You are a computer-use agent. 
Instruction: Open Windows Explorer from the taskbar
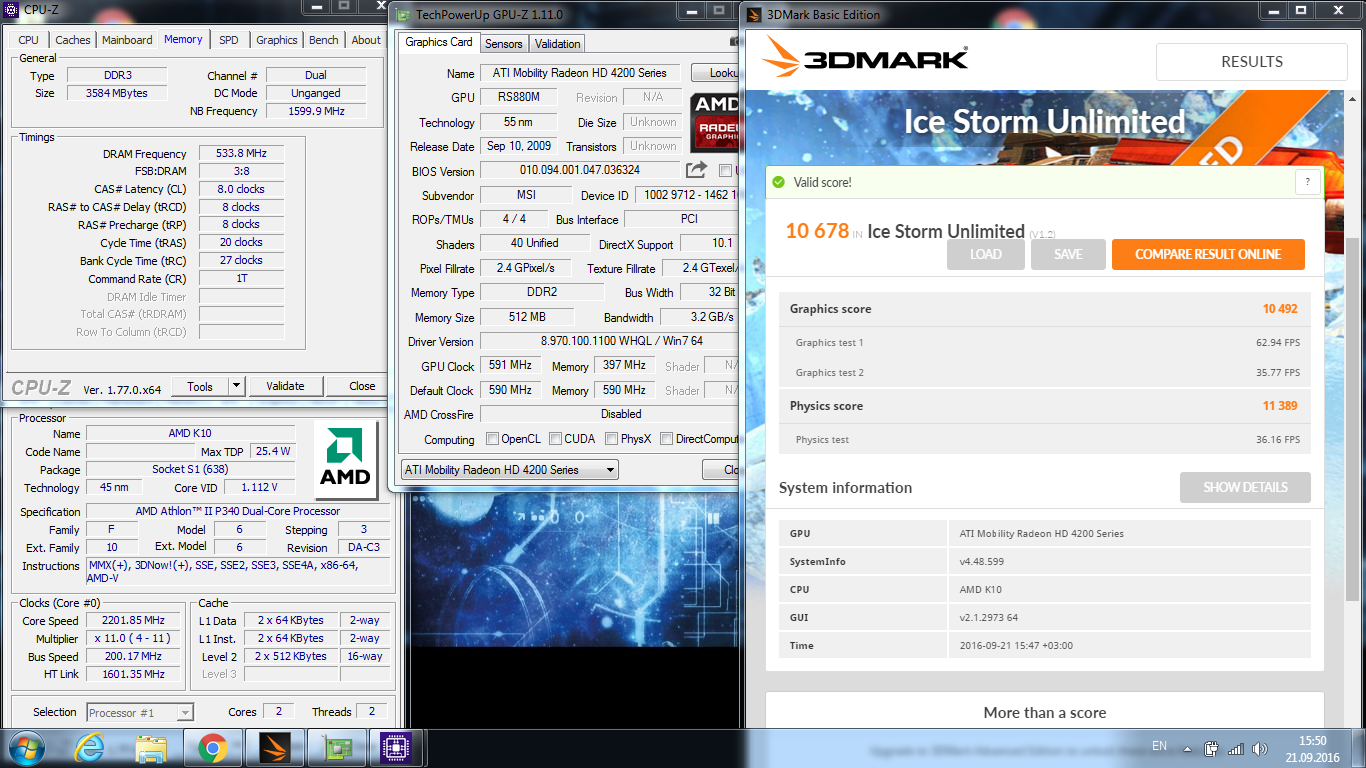(151, 748)
